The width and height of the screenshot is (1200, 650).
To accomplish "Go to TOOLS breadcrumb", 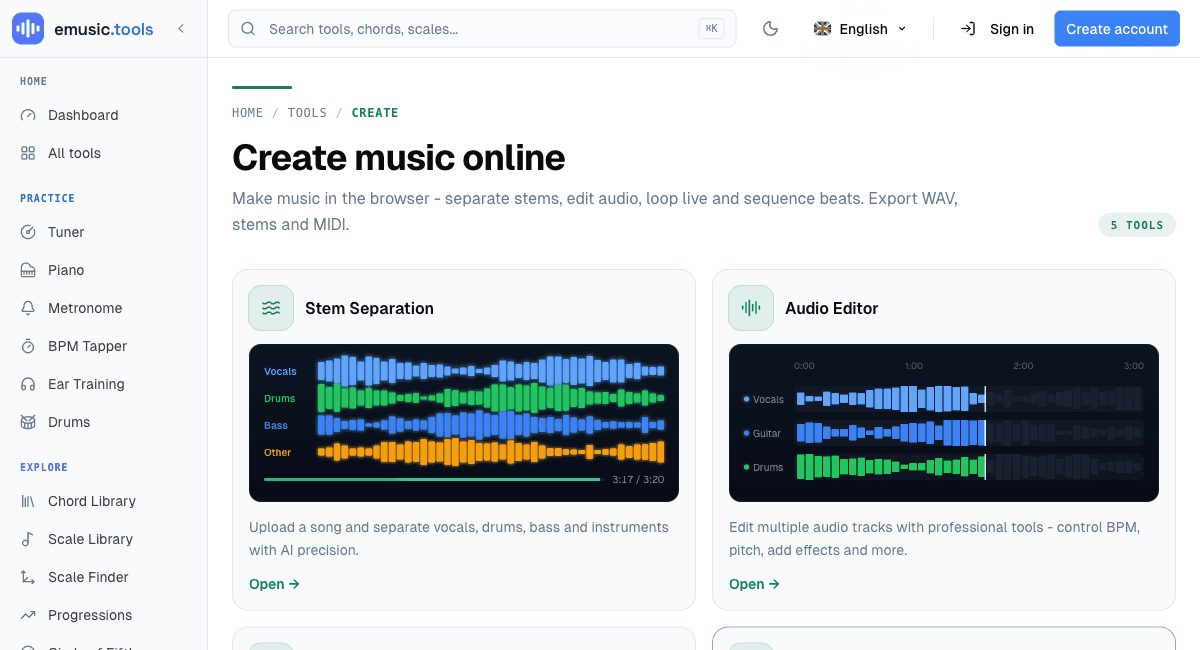I will (x=307, y=113).
